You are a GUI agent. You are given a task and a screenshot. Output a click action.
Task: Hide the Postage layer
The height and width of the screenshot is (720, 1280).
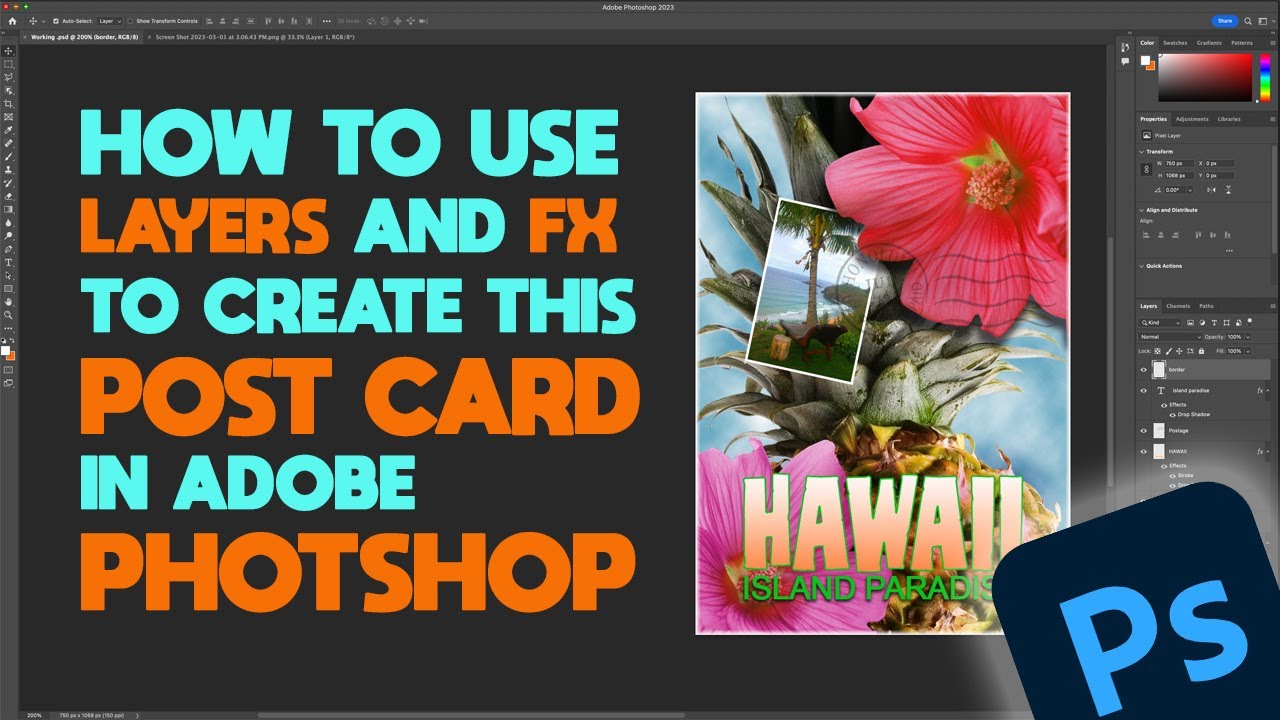point(1144,430)
